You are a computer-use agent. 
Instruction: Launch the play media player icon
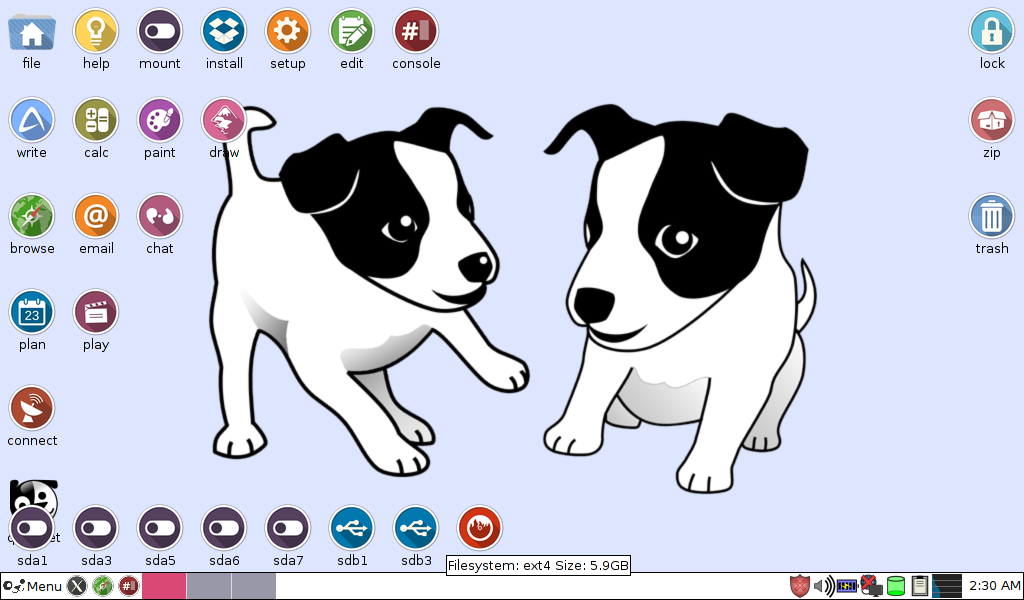(x=95, y=313)
